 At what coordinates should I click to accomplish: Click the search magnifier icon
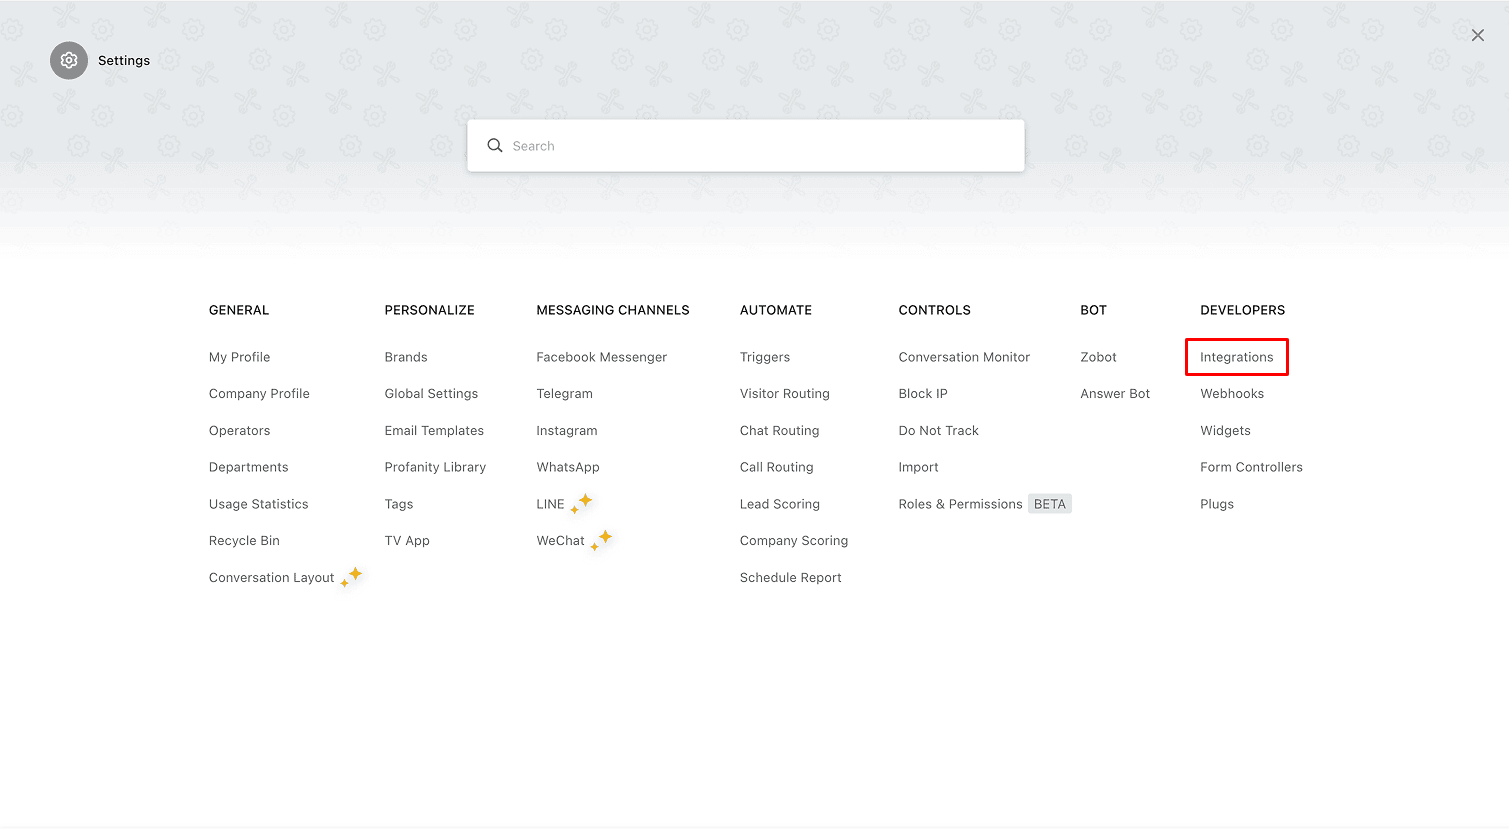click(x=495, y=146)
